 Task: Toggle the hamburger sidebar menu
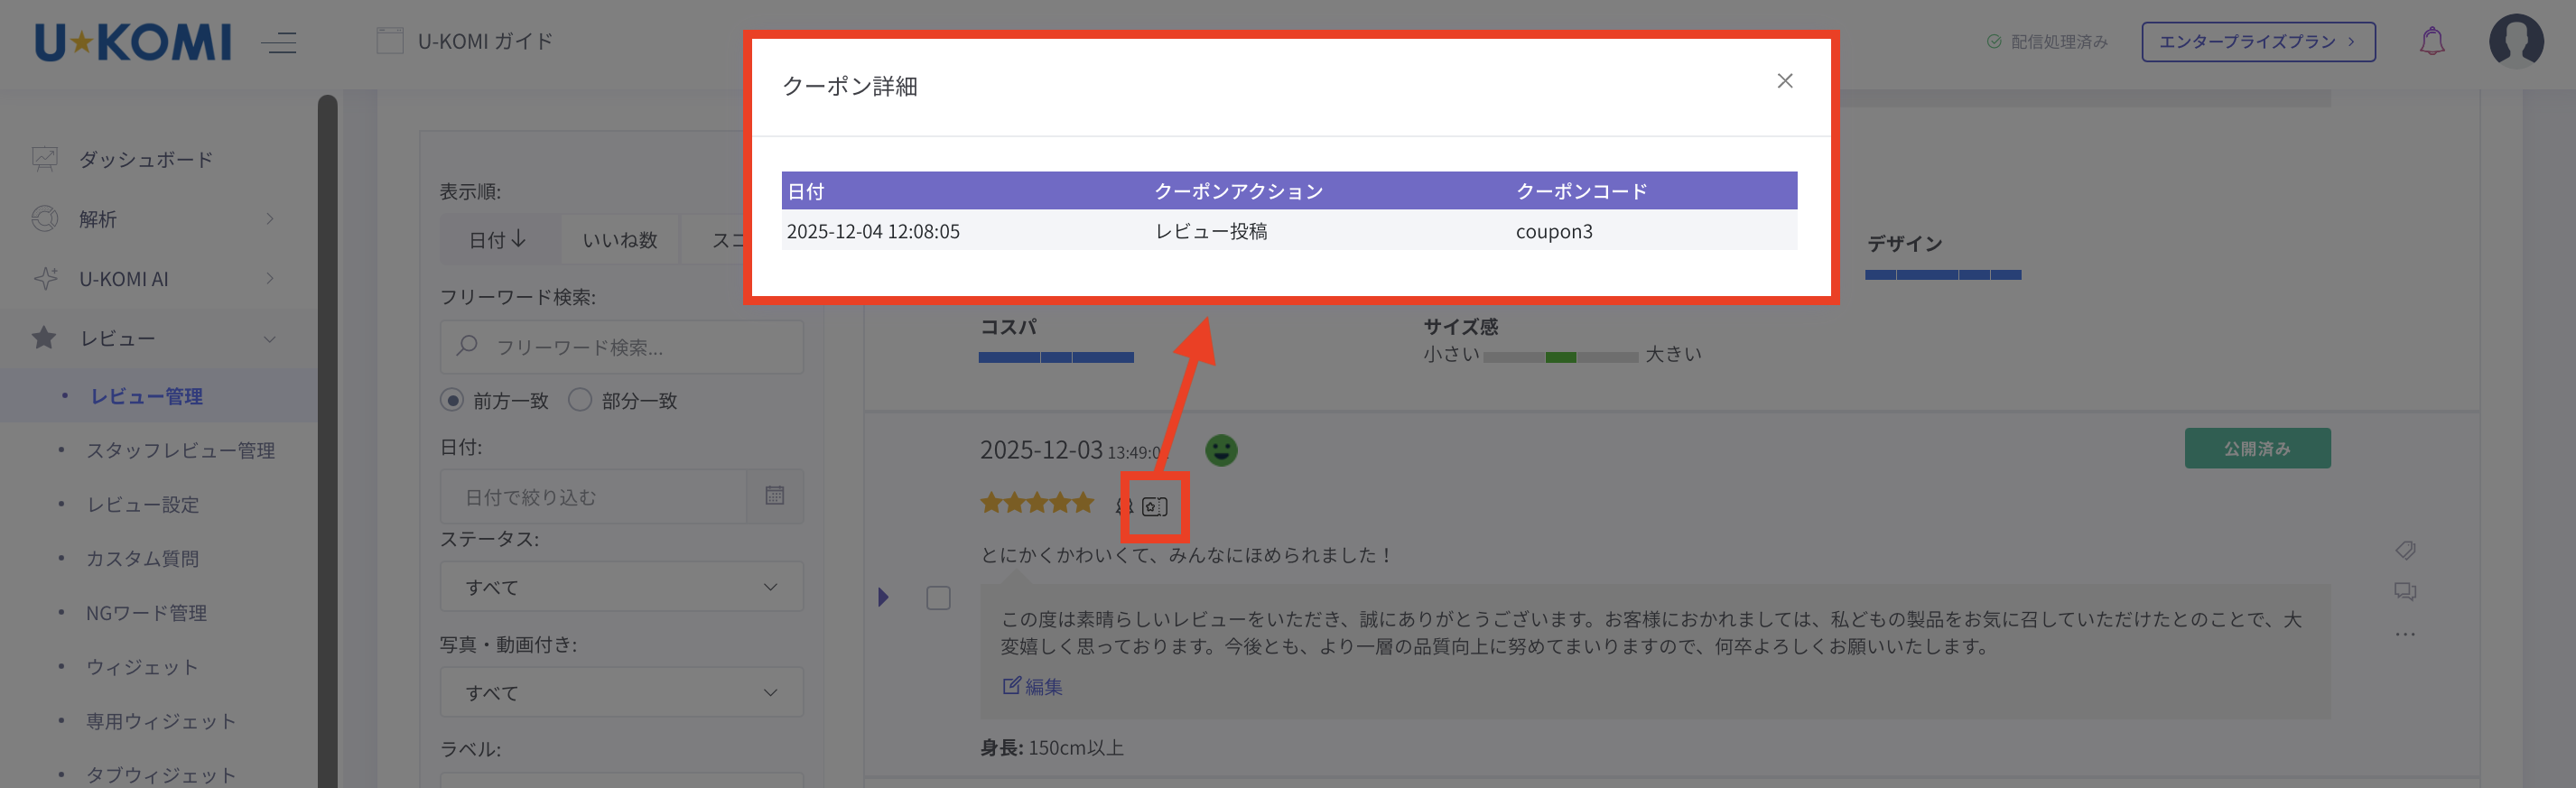click(279, 42)
